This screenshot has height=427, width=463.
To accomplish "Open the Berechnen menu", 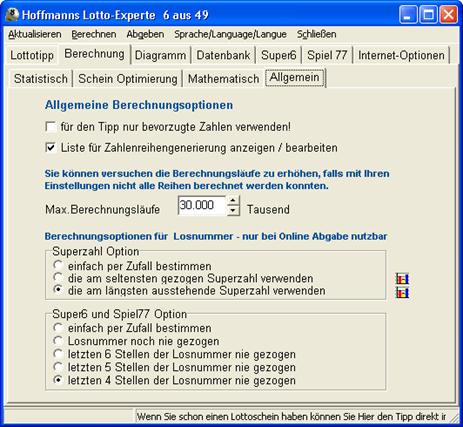I will pyautogui.click(x=94, y=34).
